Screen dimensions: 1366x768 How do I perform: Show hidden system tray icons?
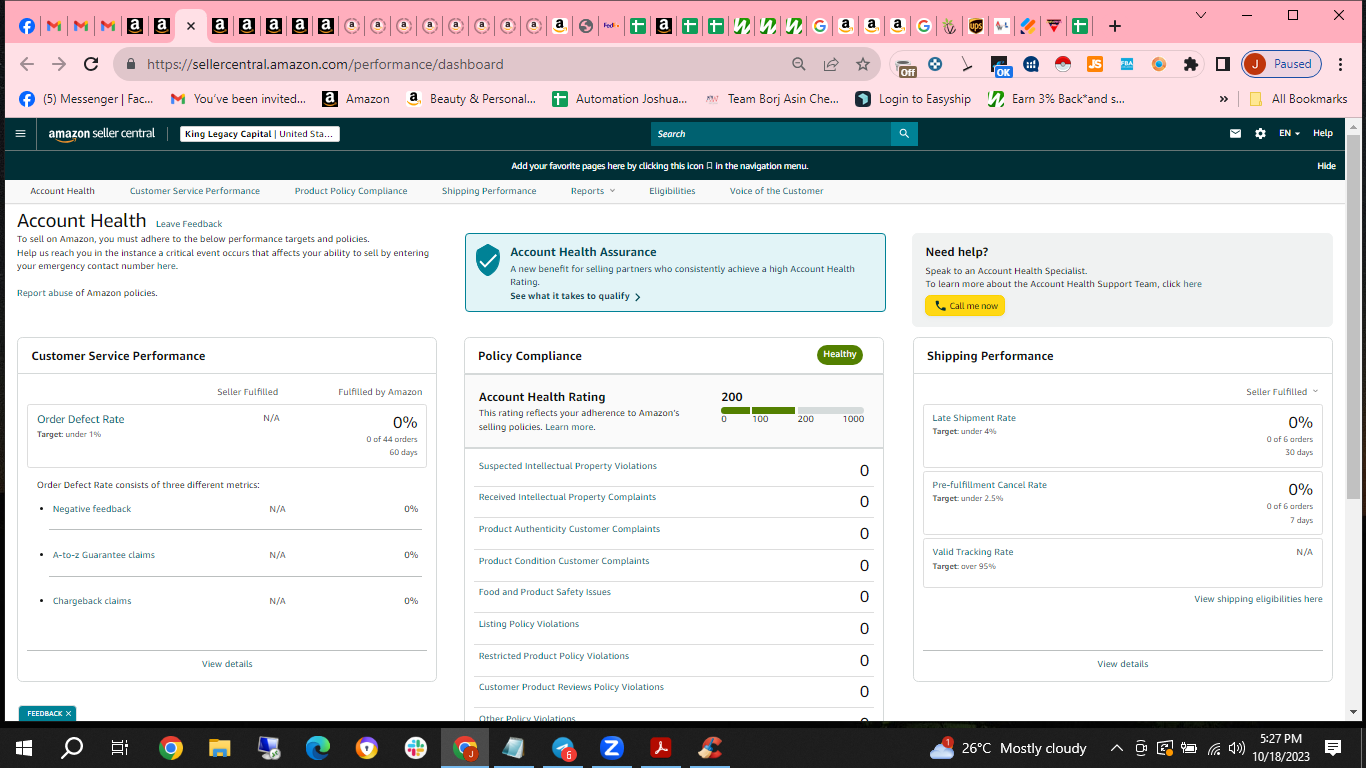pos(1115,748)
